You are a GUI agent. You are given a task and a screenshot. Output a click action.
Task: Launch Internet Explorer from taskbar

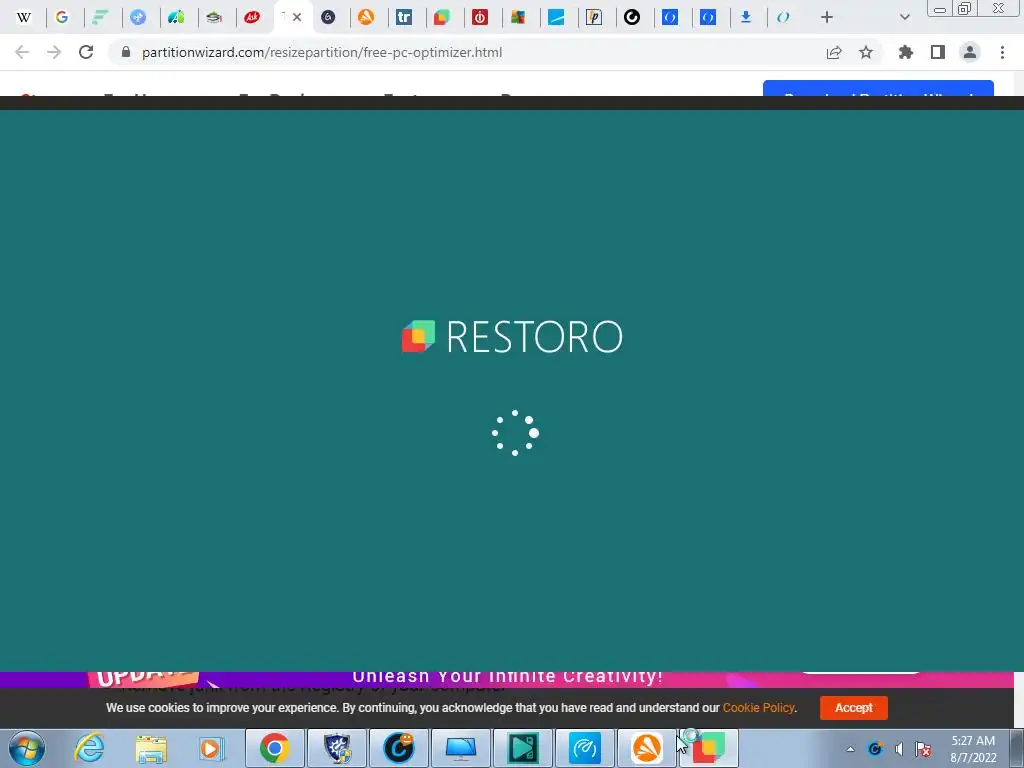(89, 748)
